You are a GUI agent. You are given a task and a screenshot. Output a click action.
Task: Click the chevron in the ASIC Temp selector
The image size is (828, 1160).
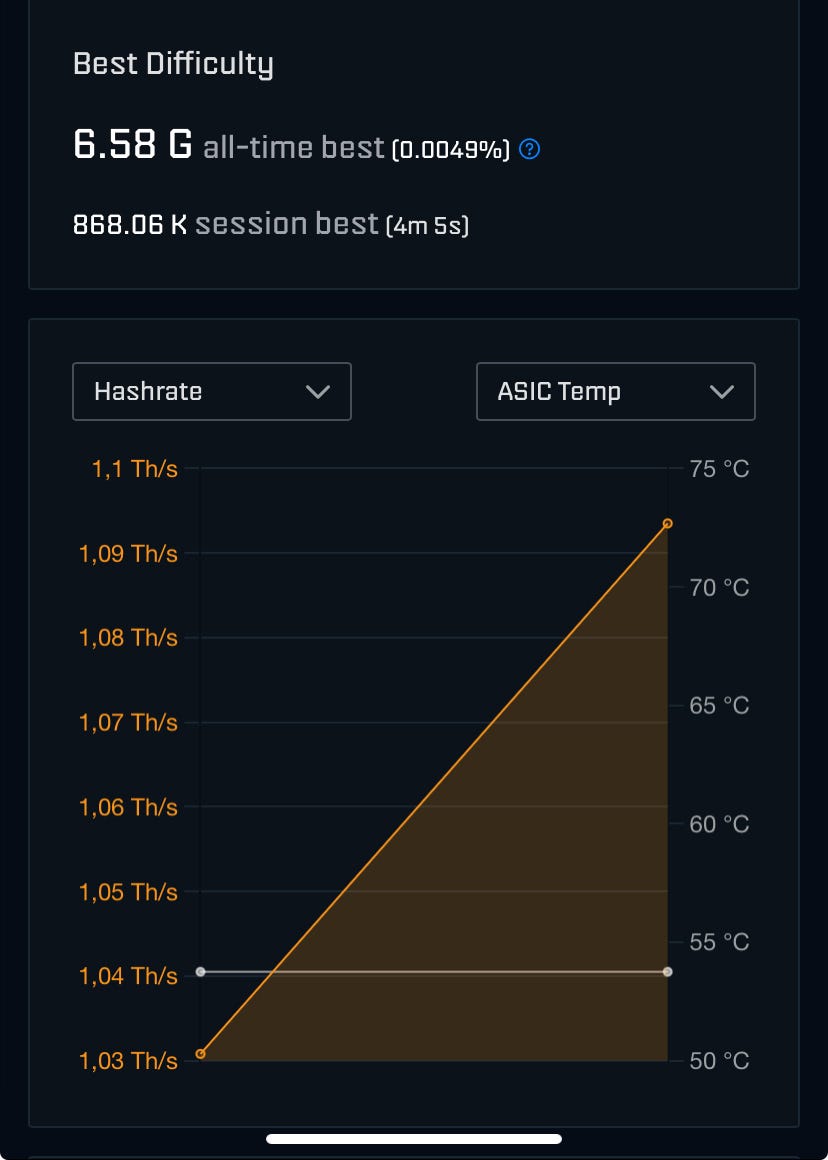721,392
